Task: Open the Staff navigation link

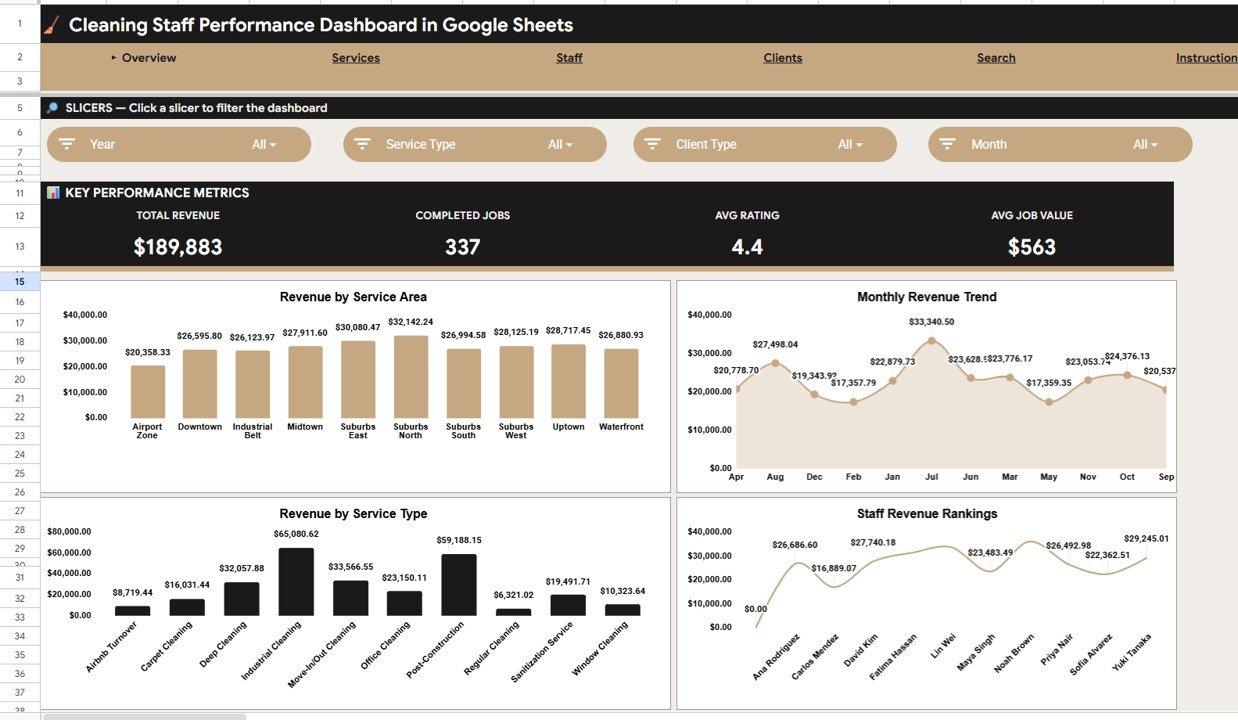Action: (569, 58)
